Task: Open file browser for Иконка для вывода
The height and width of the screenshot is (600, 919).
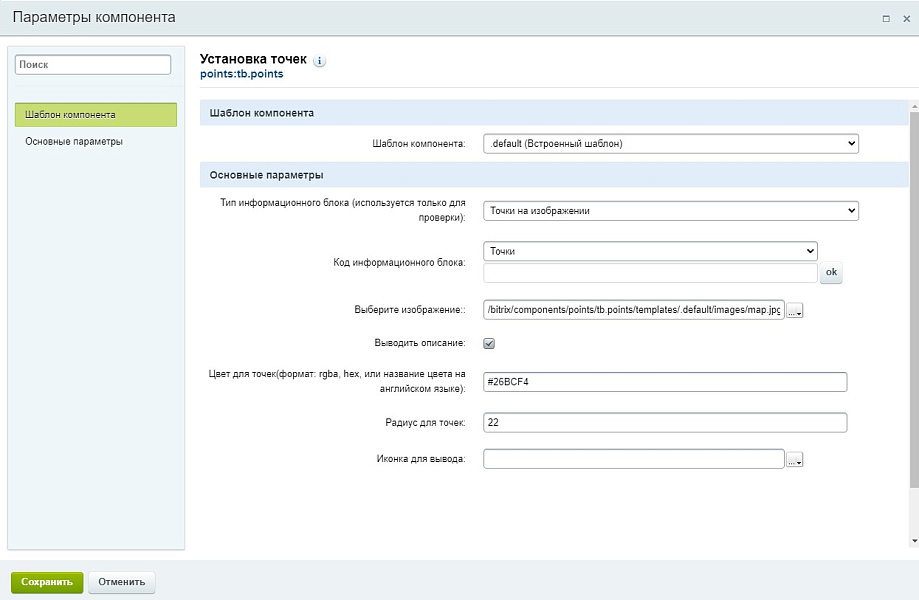Action: tap(795, 460)
